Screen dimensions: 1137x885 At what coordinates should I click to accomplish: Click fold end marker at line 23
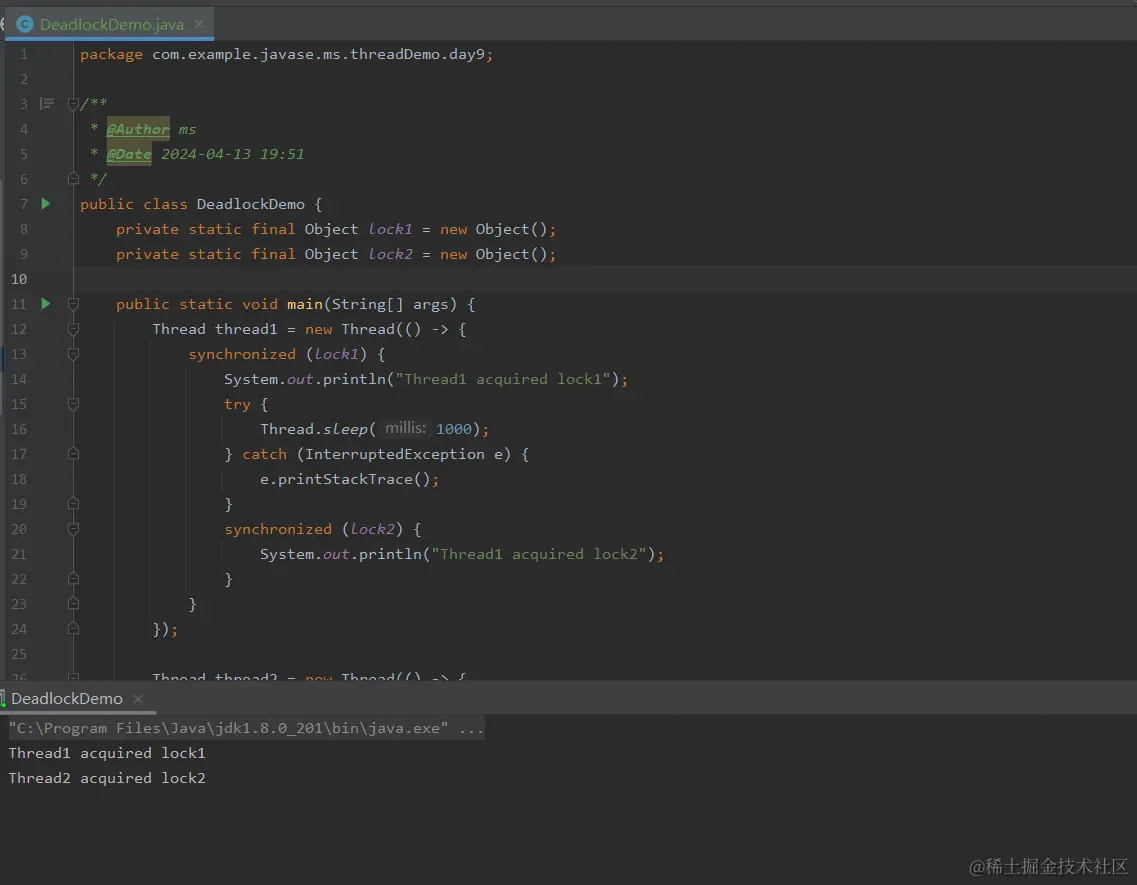(x=73, y=604)
